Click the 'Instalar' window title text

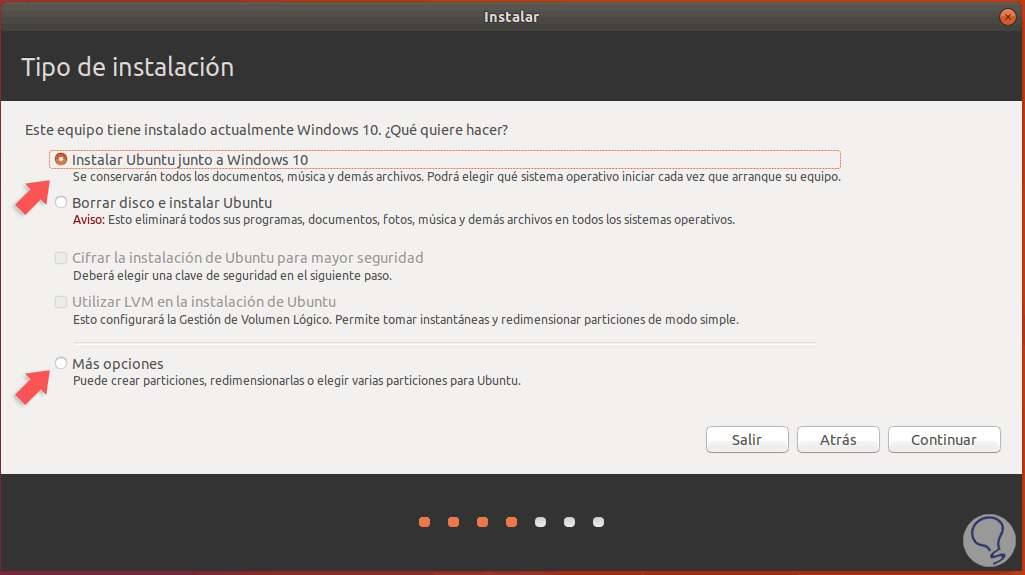511,17
